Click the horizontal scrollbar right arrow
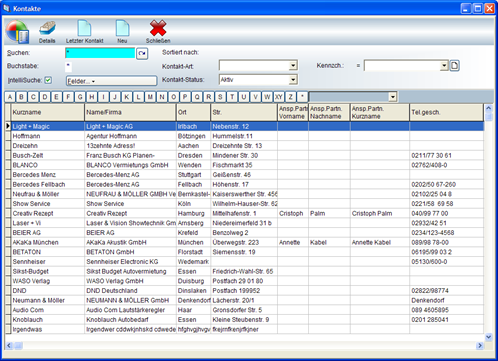 [x=480, y=346]
